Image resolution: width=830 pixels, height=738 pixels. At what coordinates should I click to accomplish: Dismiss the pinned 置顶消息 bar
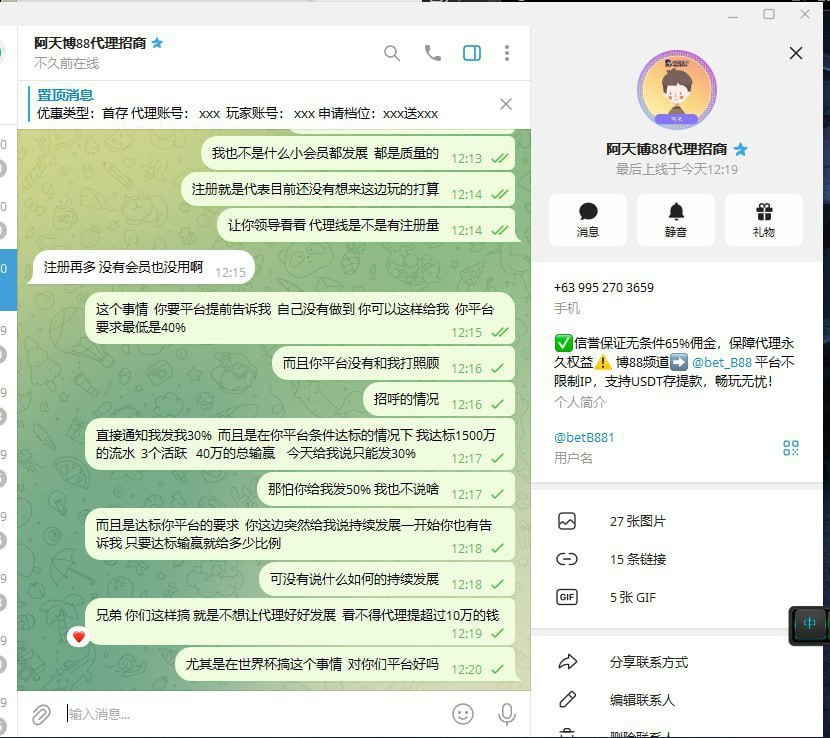[x=505, y=103]
